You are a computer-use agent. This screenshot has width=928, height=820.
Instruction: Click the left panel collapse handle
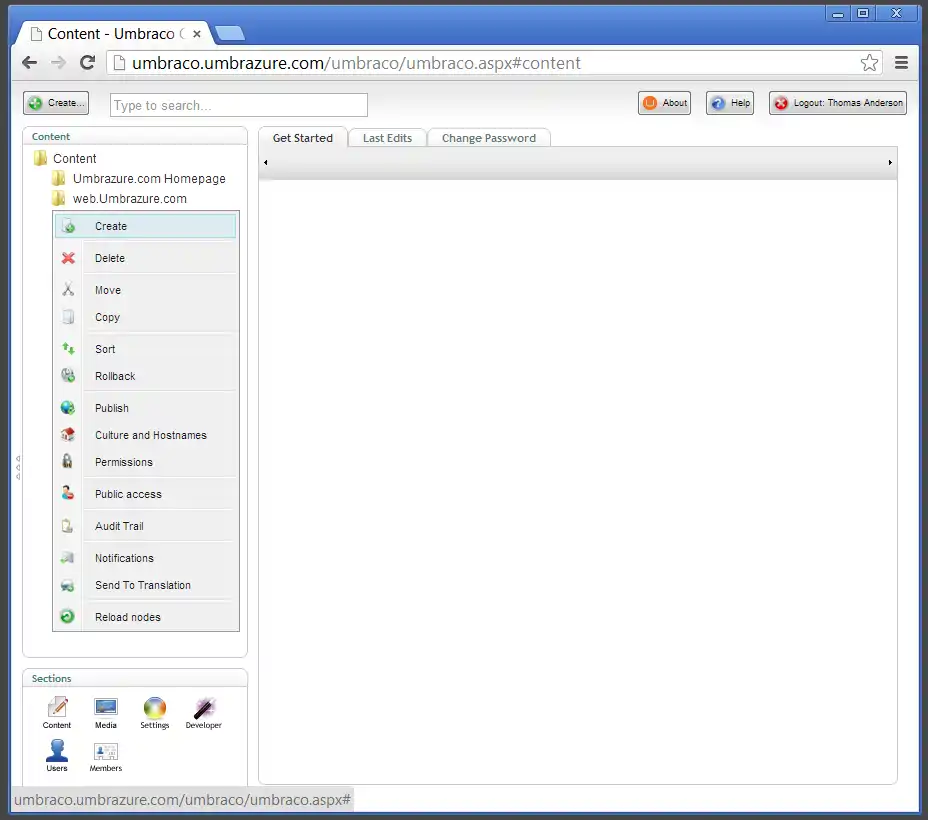[x=18, y=467]
